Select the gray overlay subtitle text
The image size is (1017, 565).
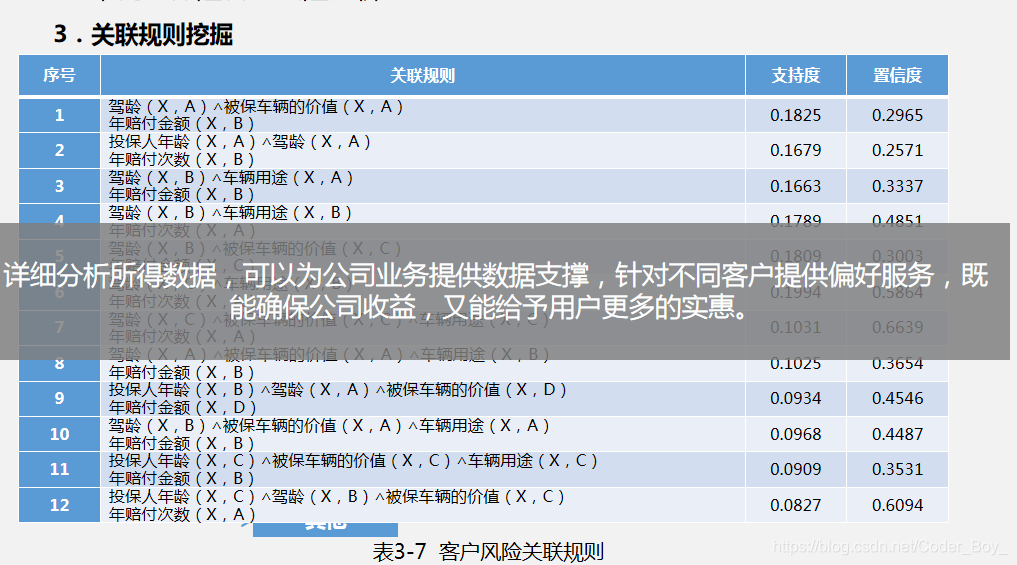496,291
